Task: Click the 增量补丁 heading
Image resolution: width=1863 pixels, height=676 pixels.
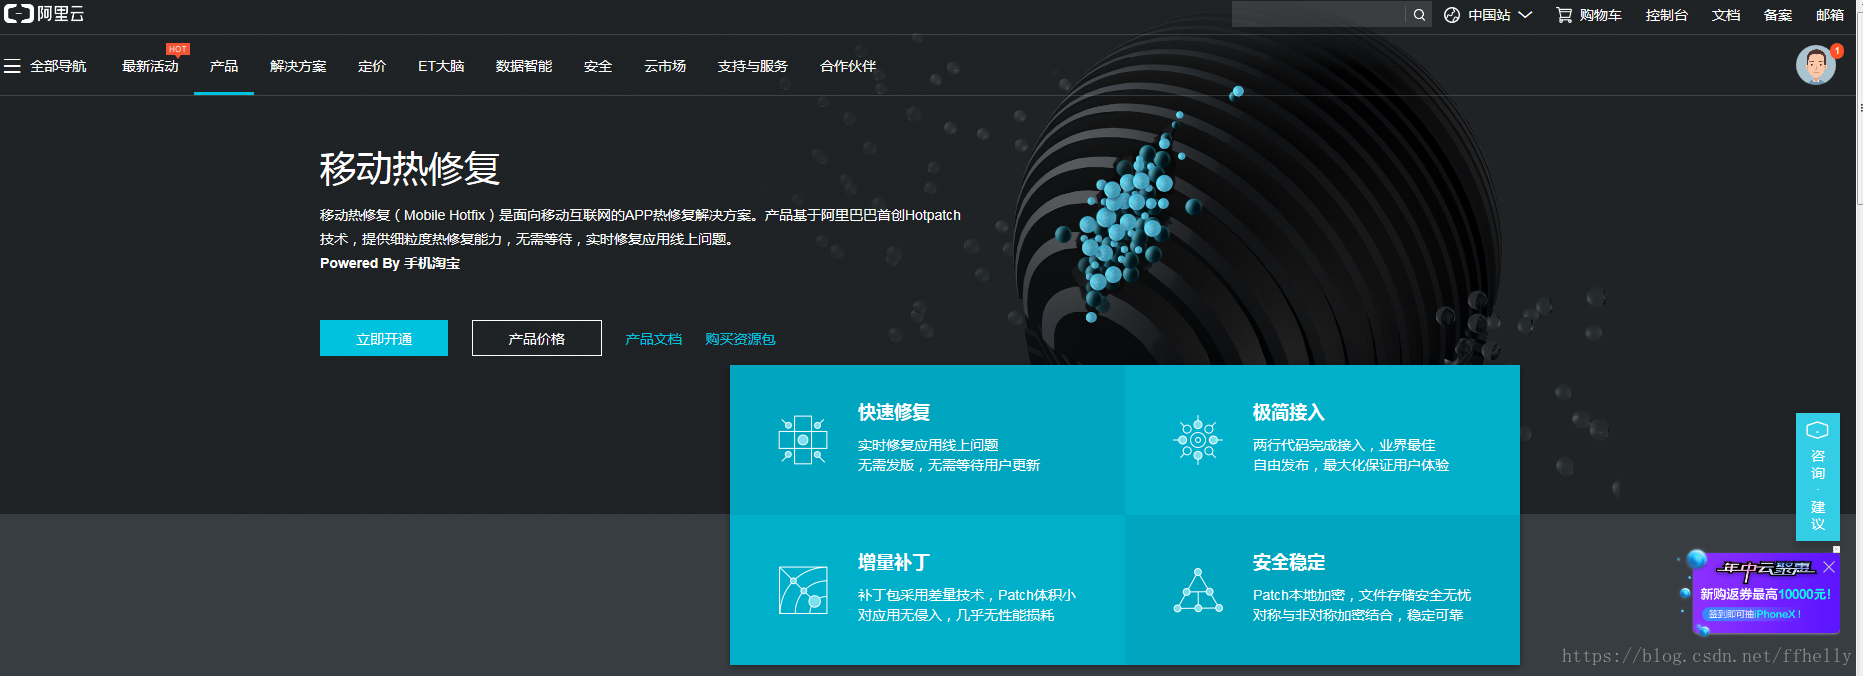Action: coord(894,562)
